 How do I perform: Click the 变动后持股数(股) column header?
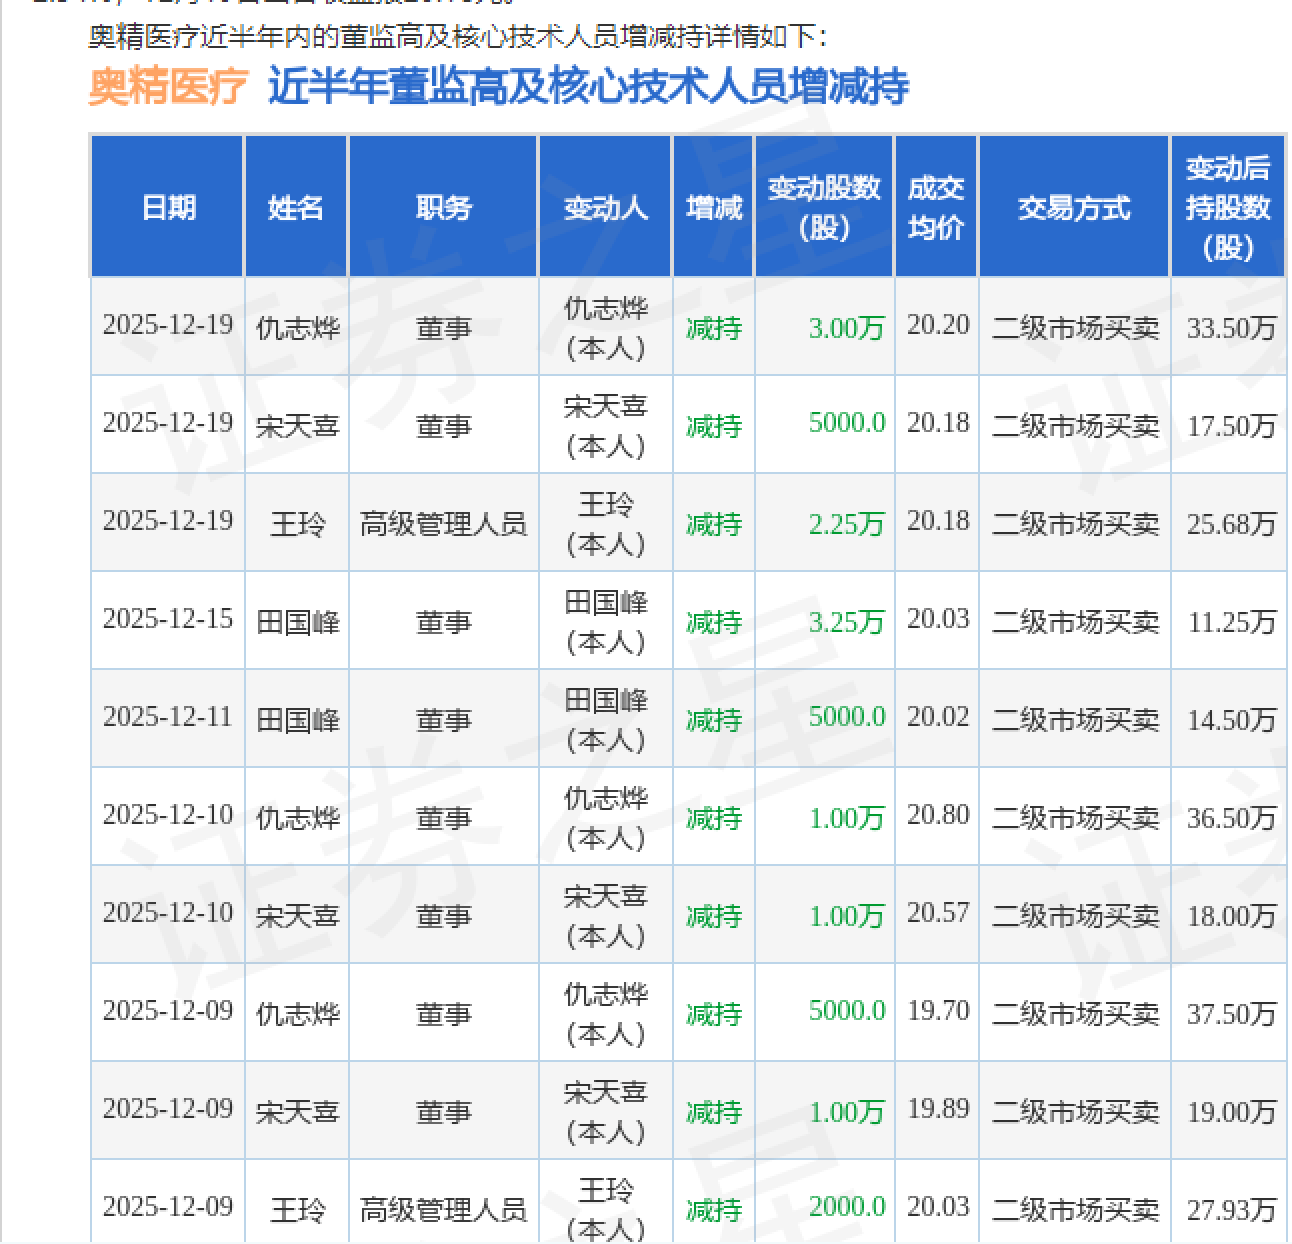pyautogui.click(x=1228, y=207)
